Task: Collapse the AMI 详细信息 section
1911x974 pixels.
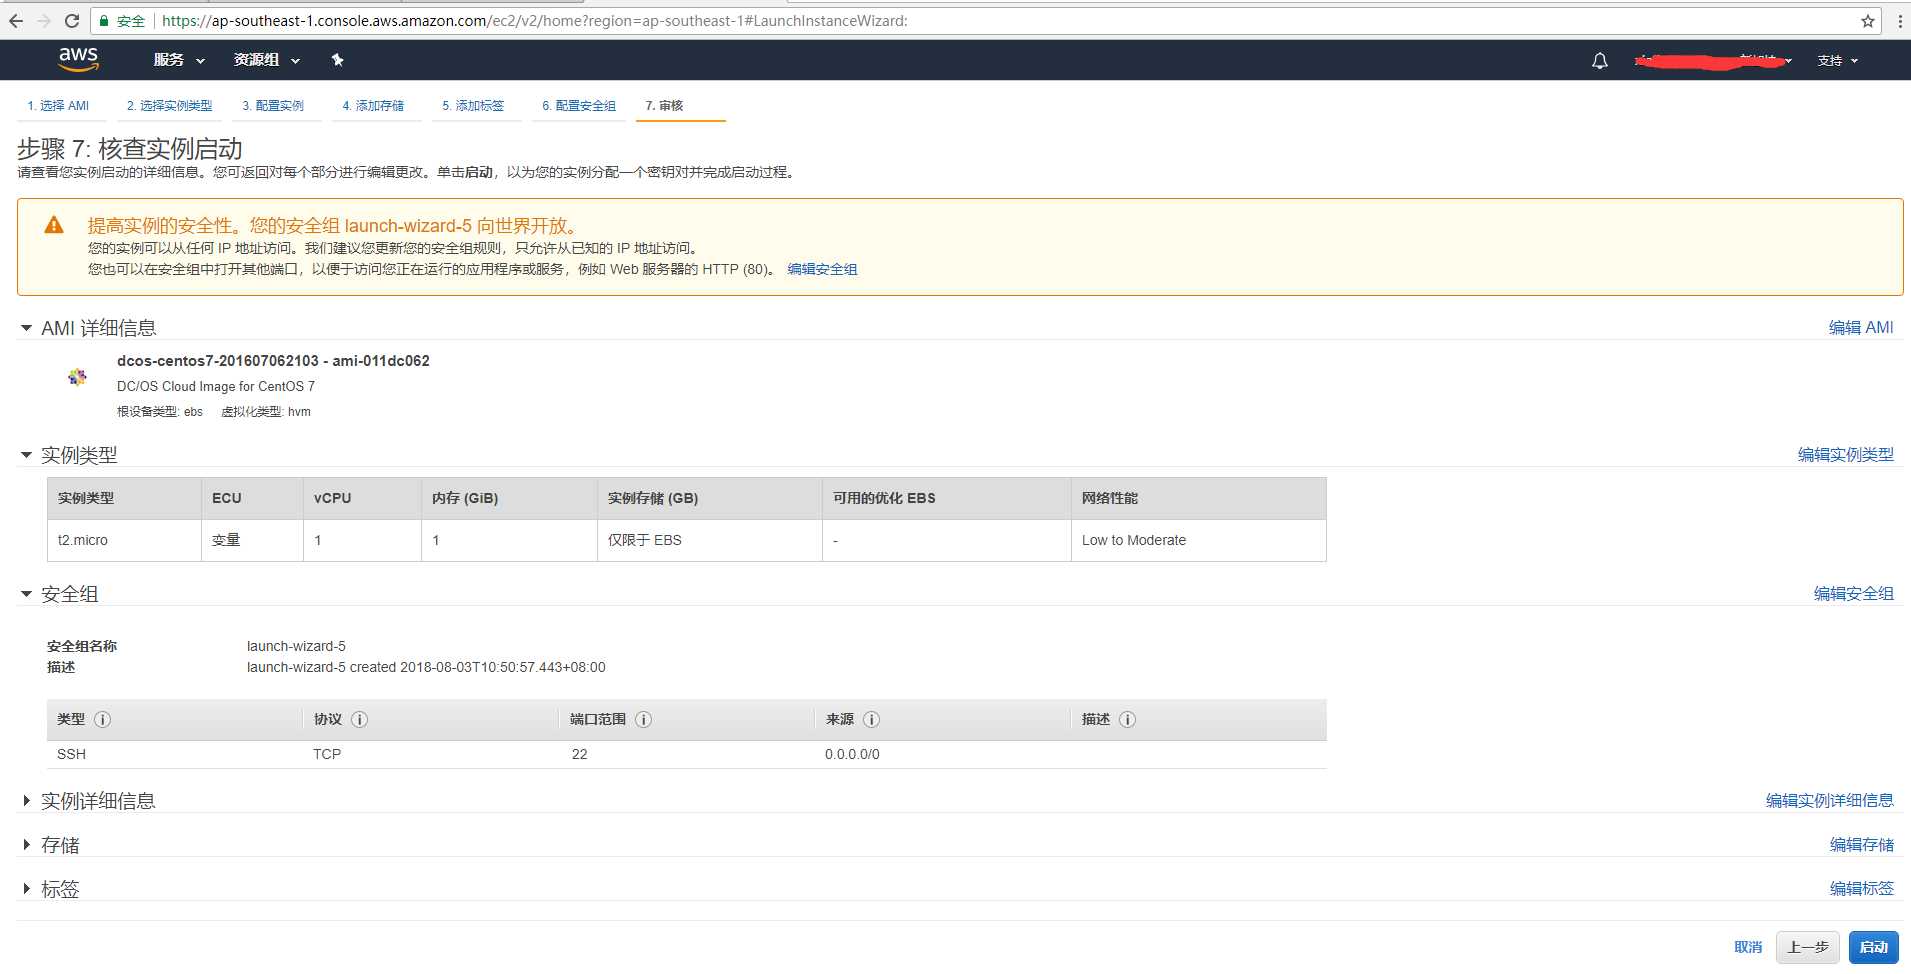Action: (26, 328)
